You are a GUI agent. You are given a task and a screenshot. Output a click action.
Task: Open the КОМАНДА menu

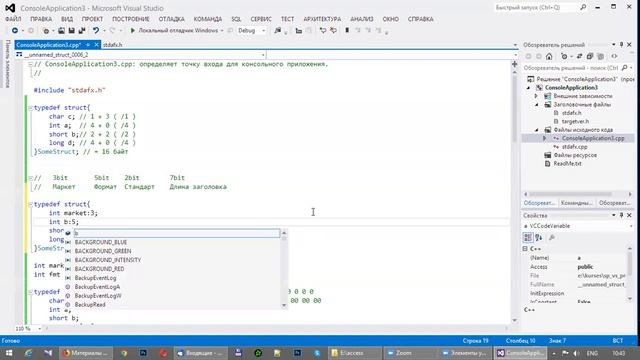tap(208, 19)
